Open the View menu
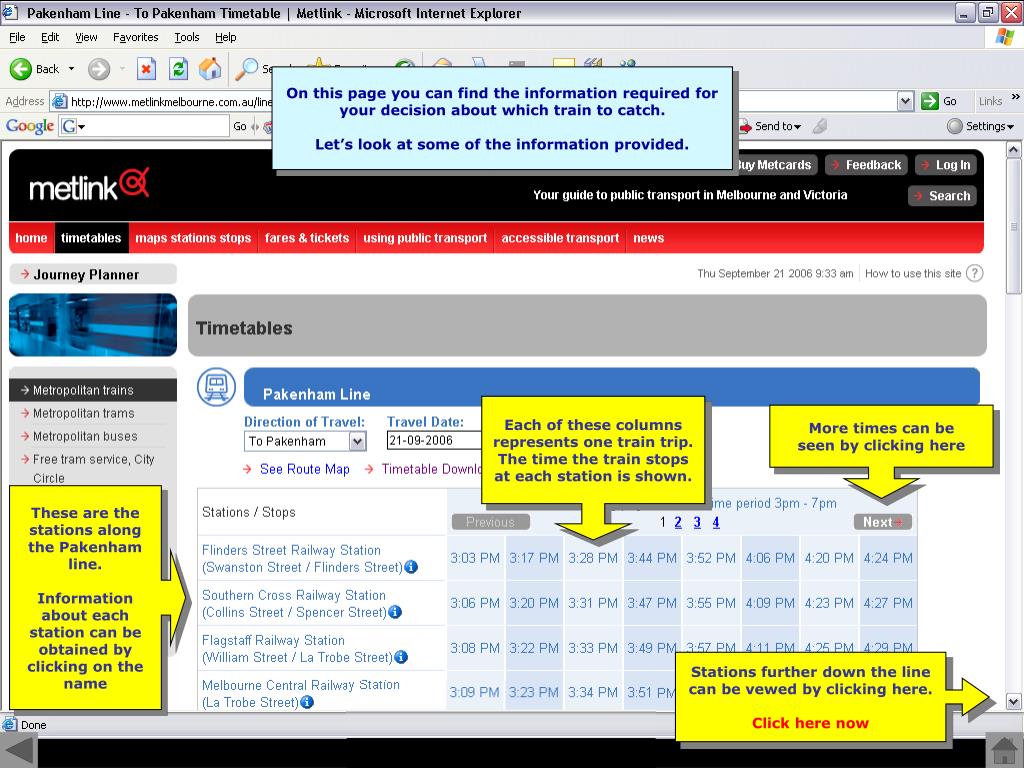The width and height of the screenshot is (1024, 768). 86,37
